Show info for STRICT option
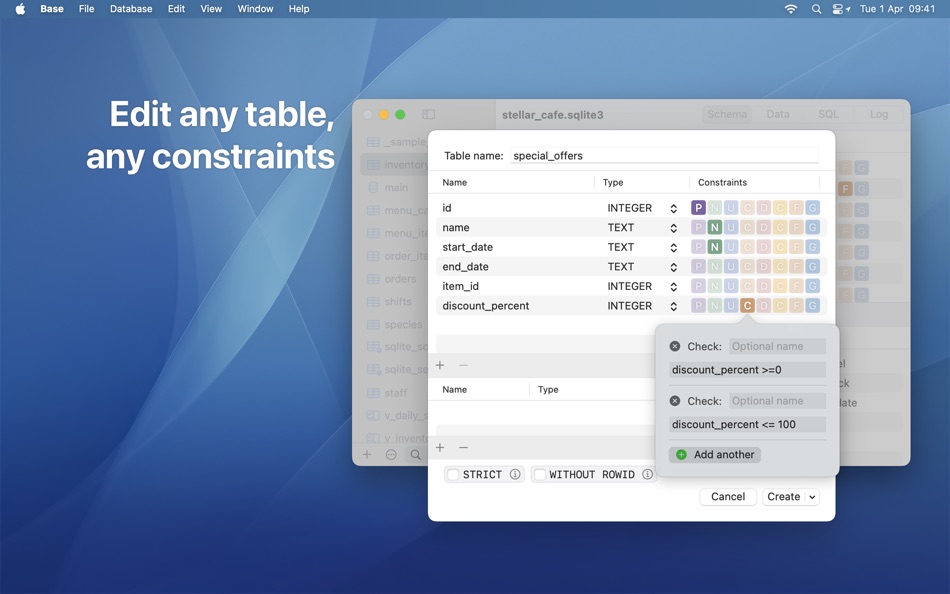Image resolution: width=950 pixels, height=594 pixels. click(x=515, y=475)
